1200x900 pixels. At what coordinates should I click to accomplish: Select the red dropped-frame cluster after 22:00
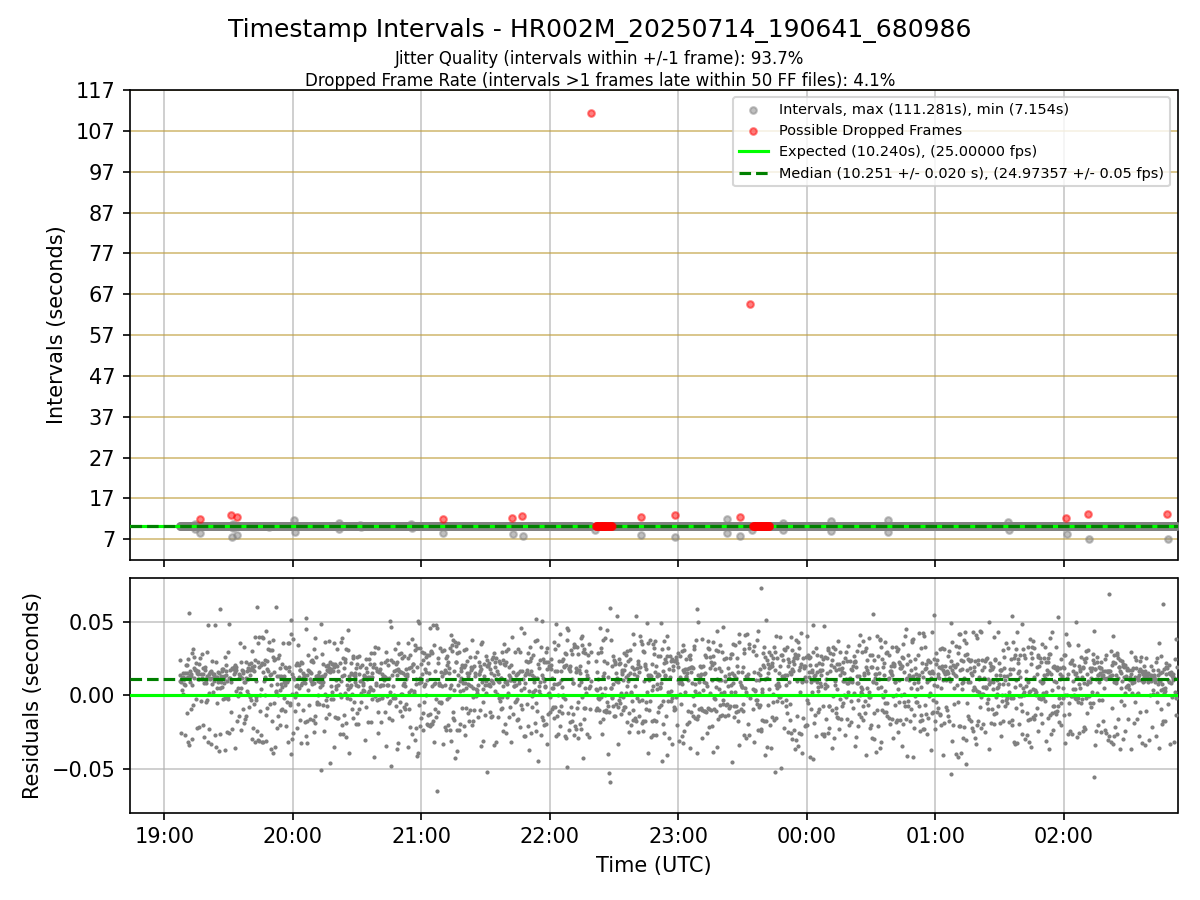click(x=604, y=526)
